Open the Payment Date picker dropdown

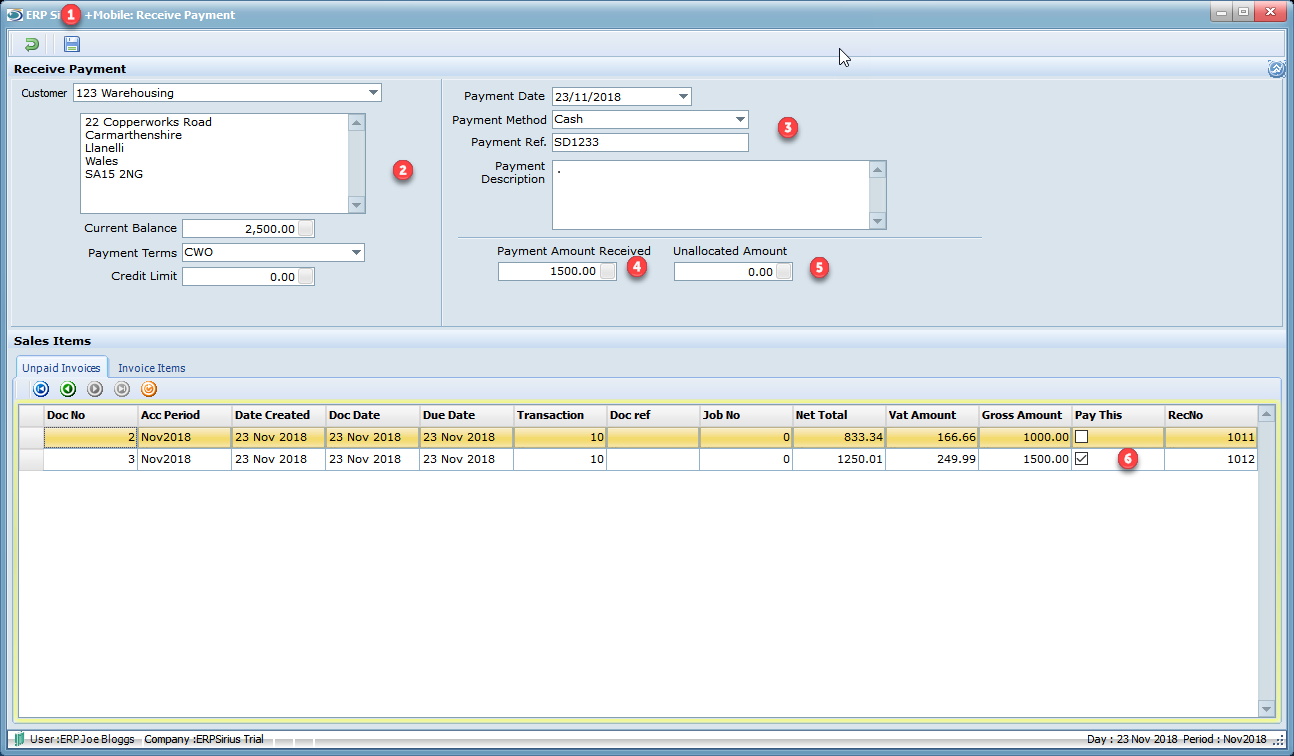point(683,97)
